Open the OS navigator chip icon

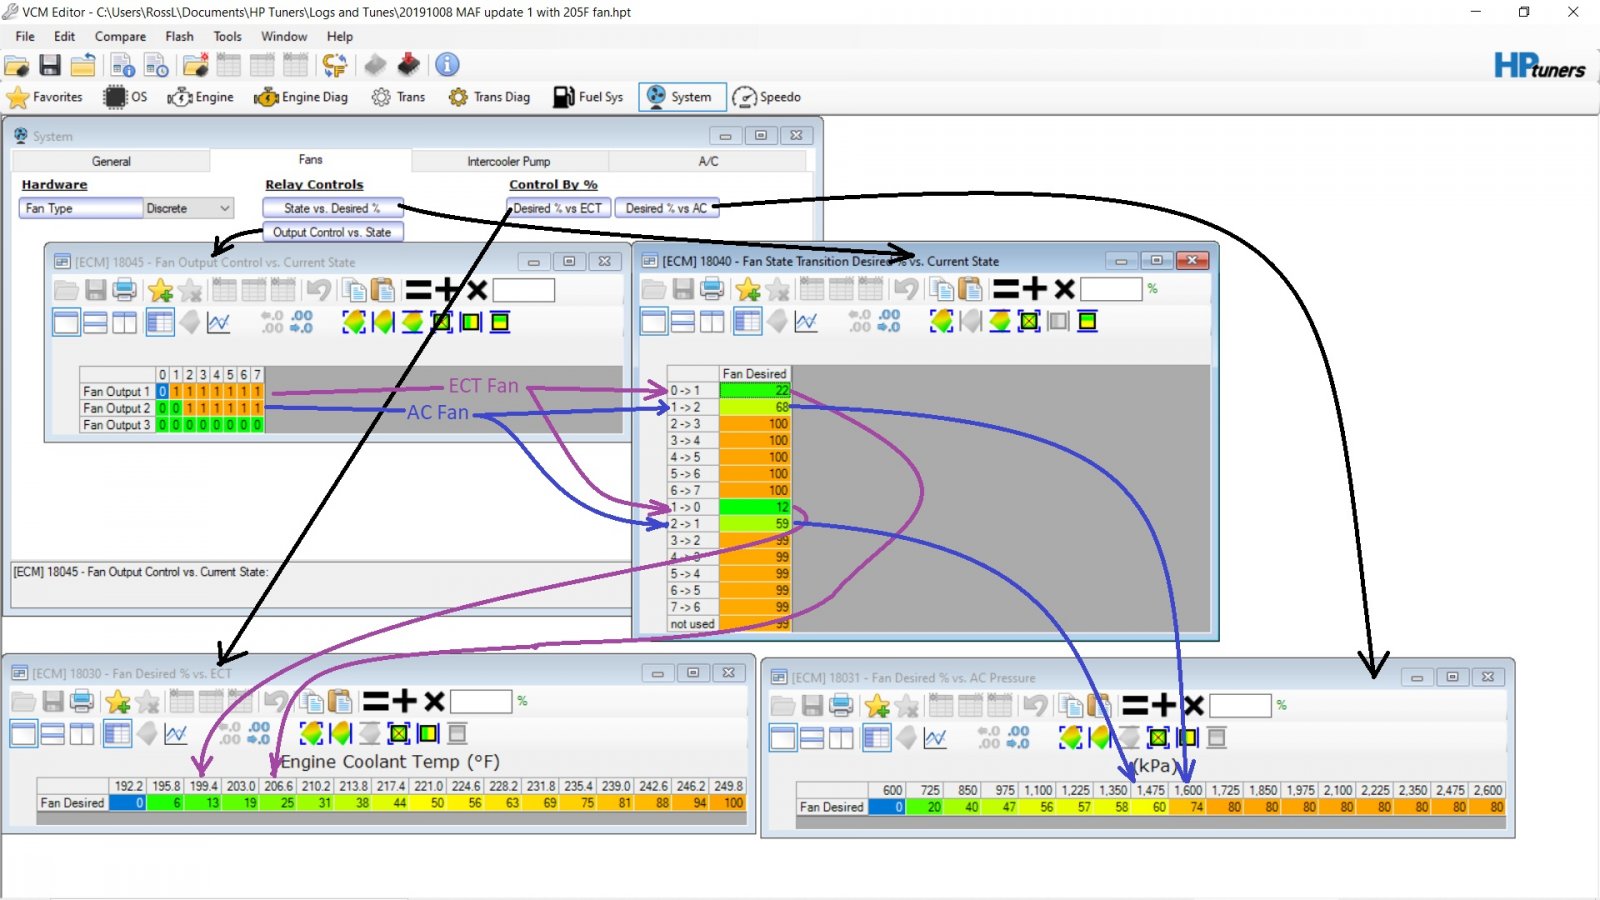126,97
